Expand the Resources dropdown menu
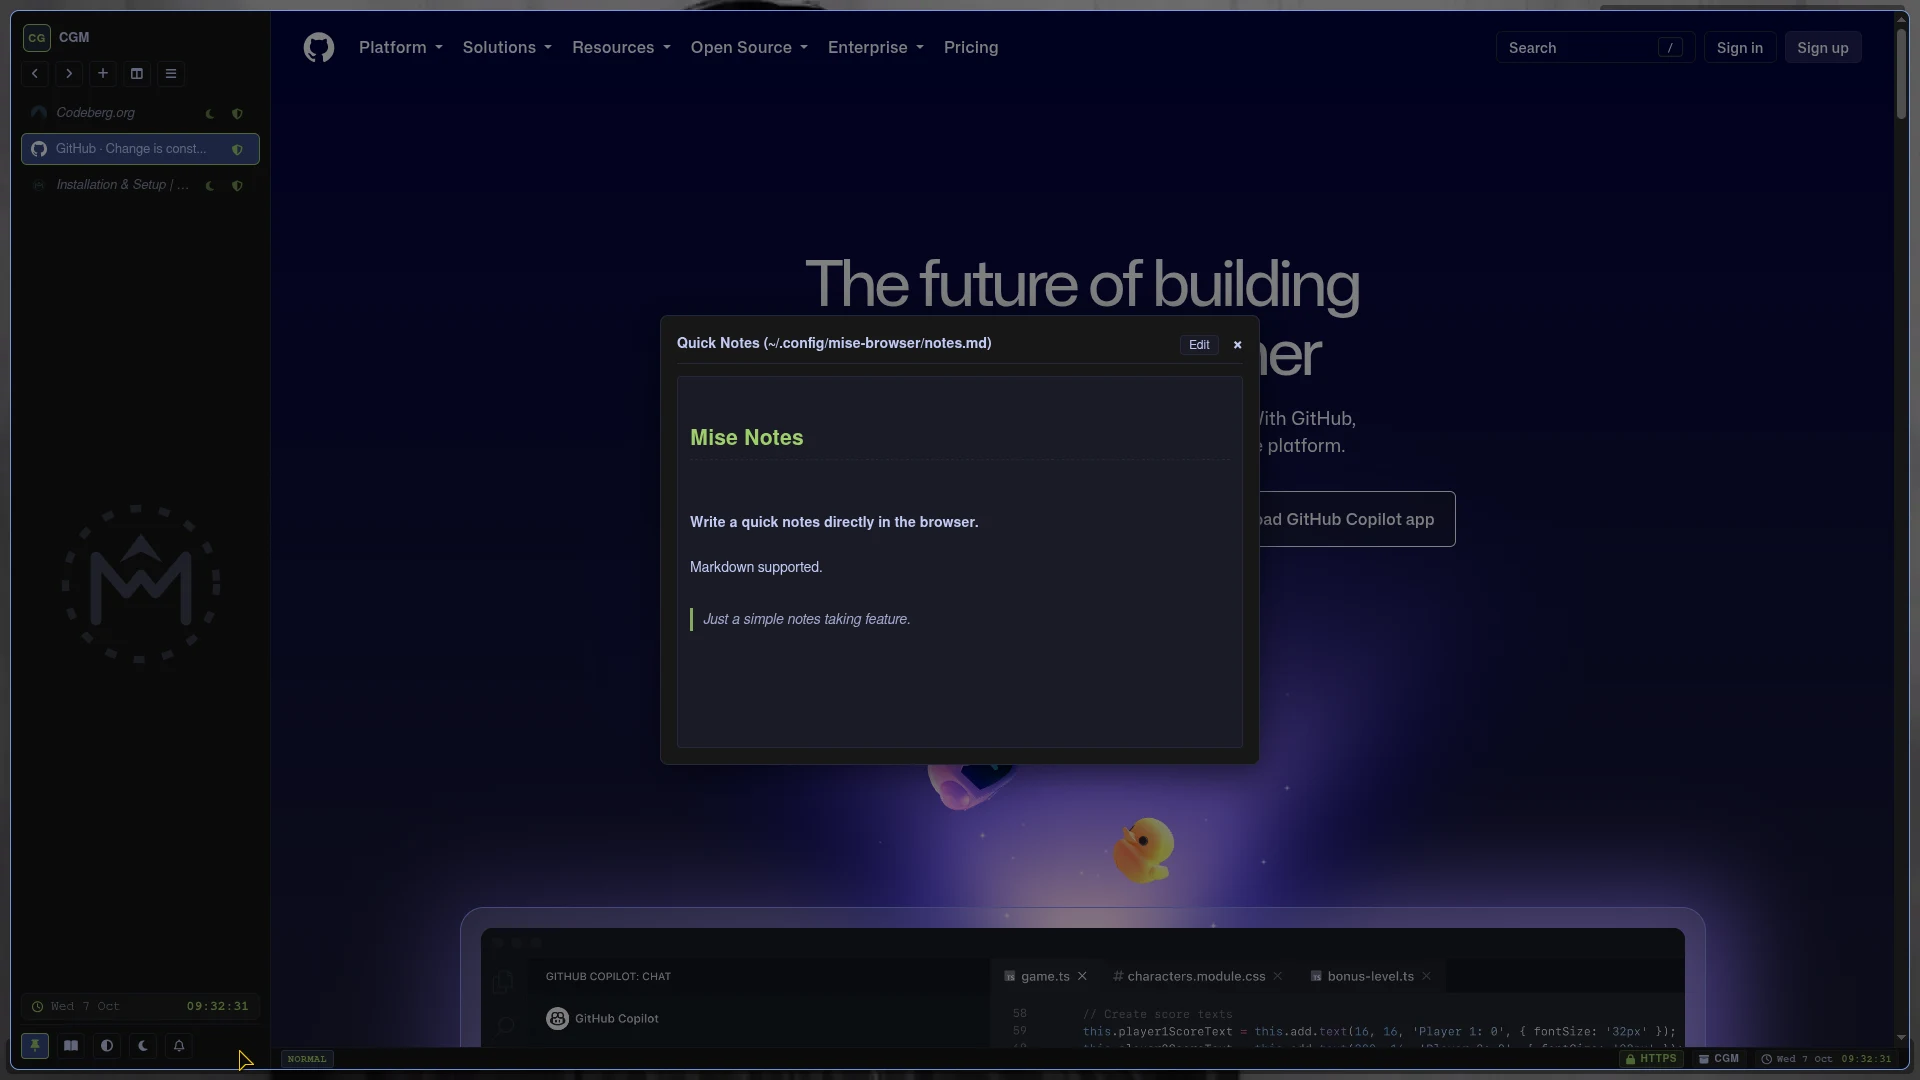 coord(621,48)
